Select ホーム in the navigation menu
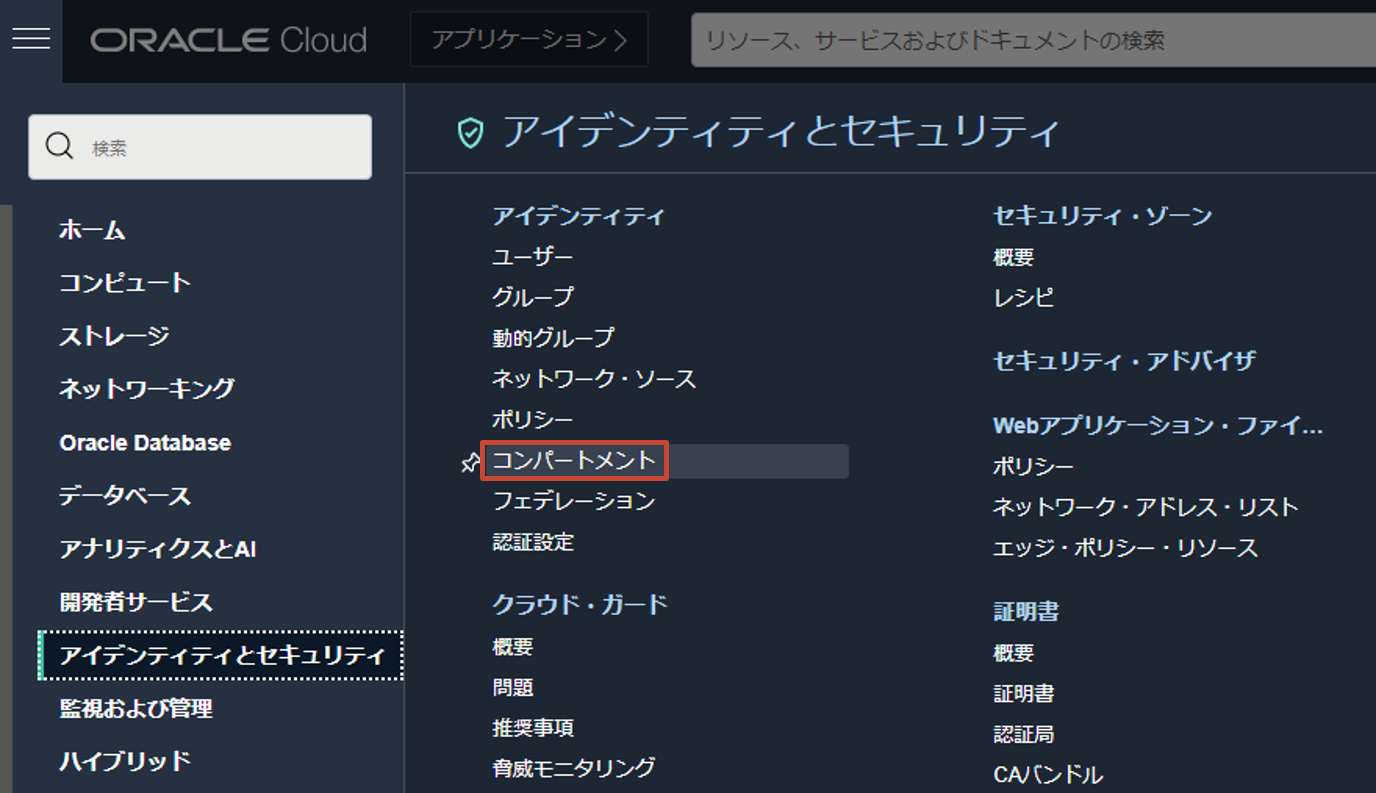The width and height of the screenshot is (1376, 793). point(92,230)
